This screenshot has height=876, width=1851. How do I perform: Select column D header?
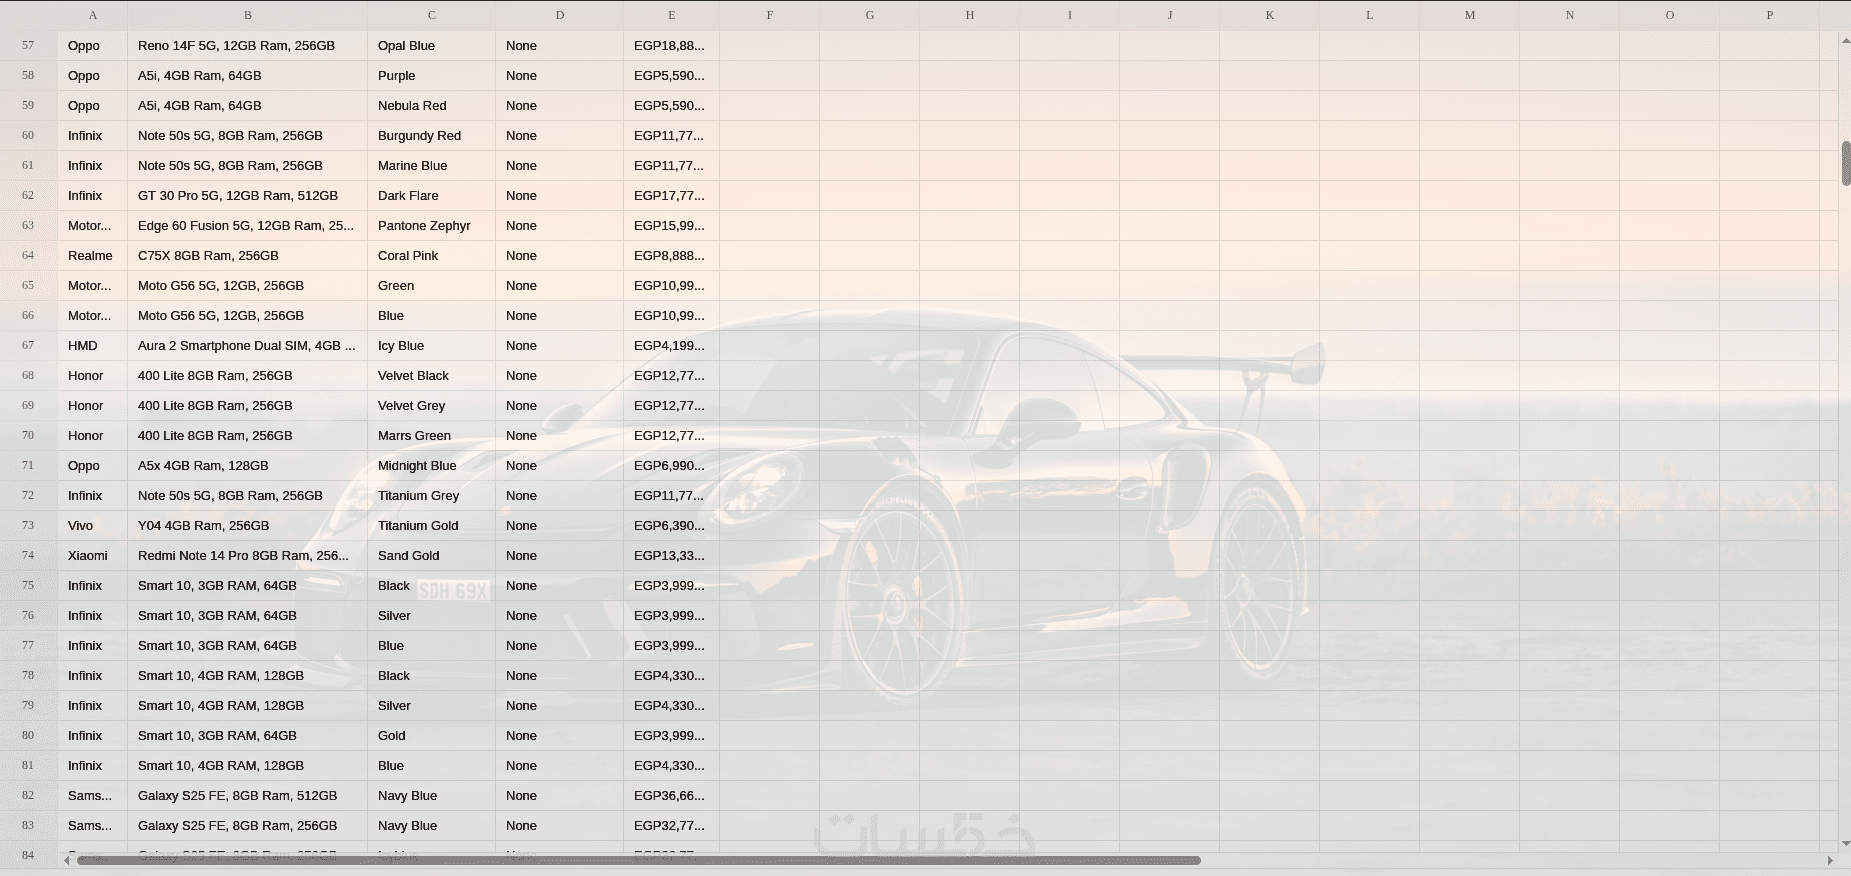coord(560,15)
